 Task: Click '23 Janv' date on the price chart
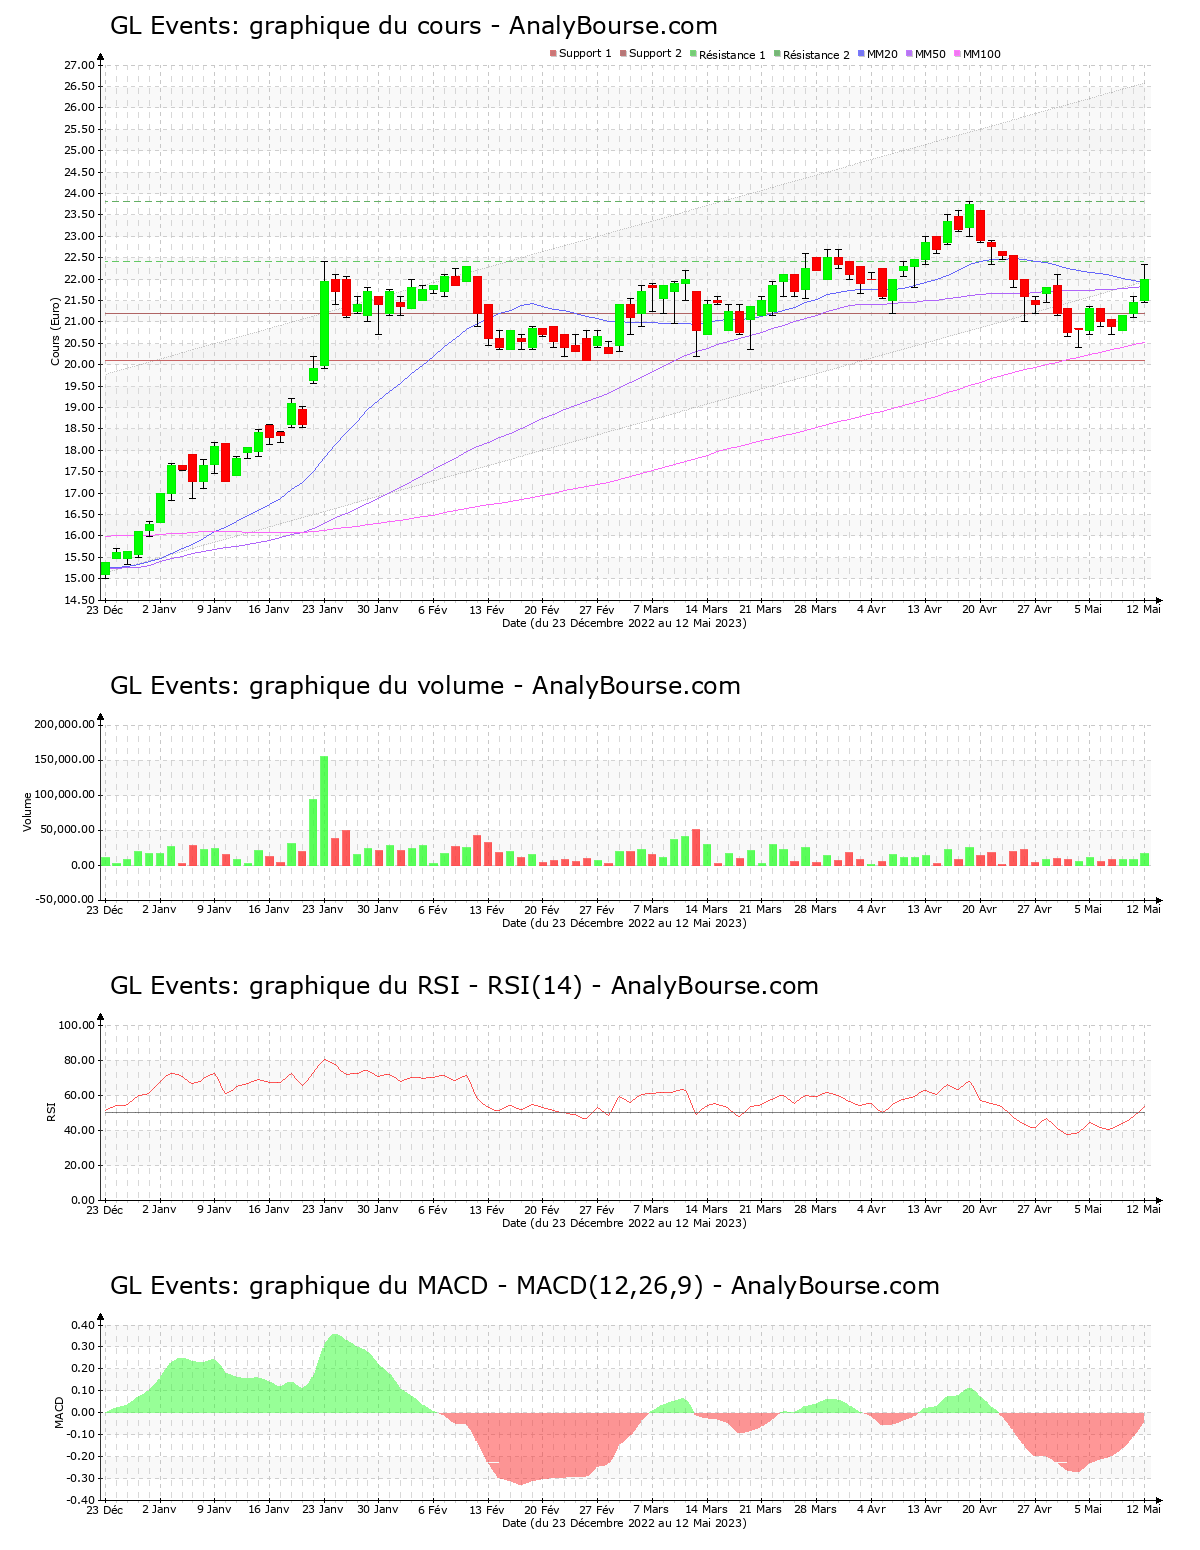pyautogui.click(x=323, y=609)
